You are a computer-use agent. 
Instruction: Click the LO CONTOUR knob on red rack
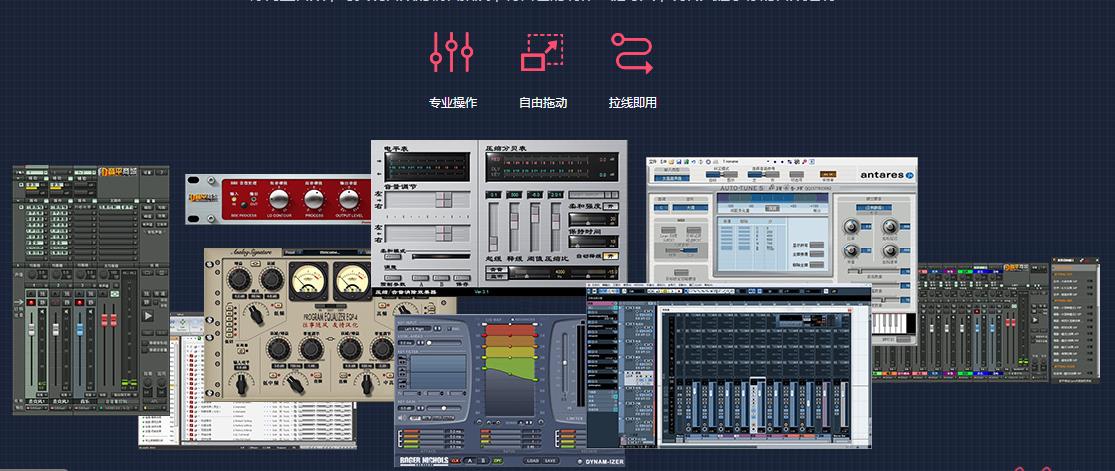tap(279, 199)
